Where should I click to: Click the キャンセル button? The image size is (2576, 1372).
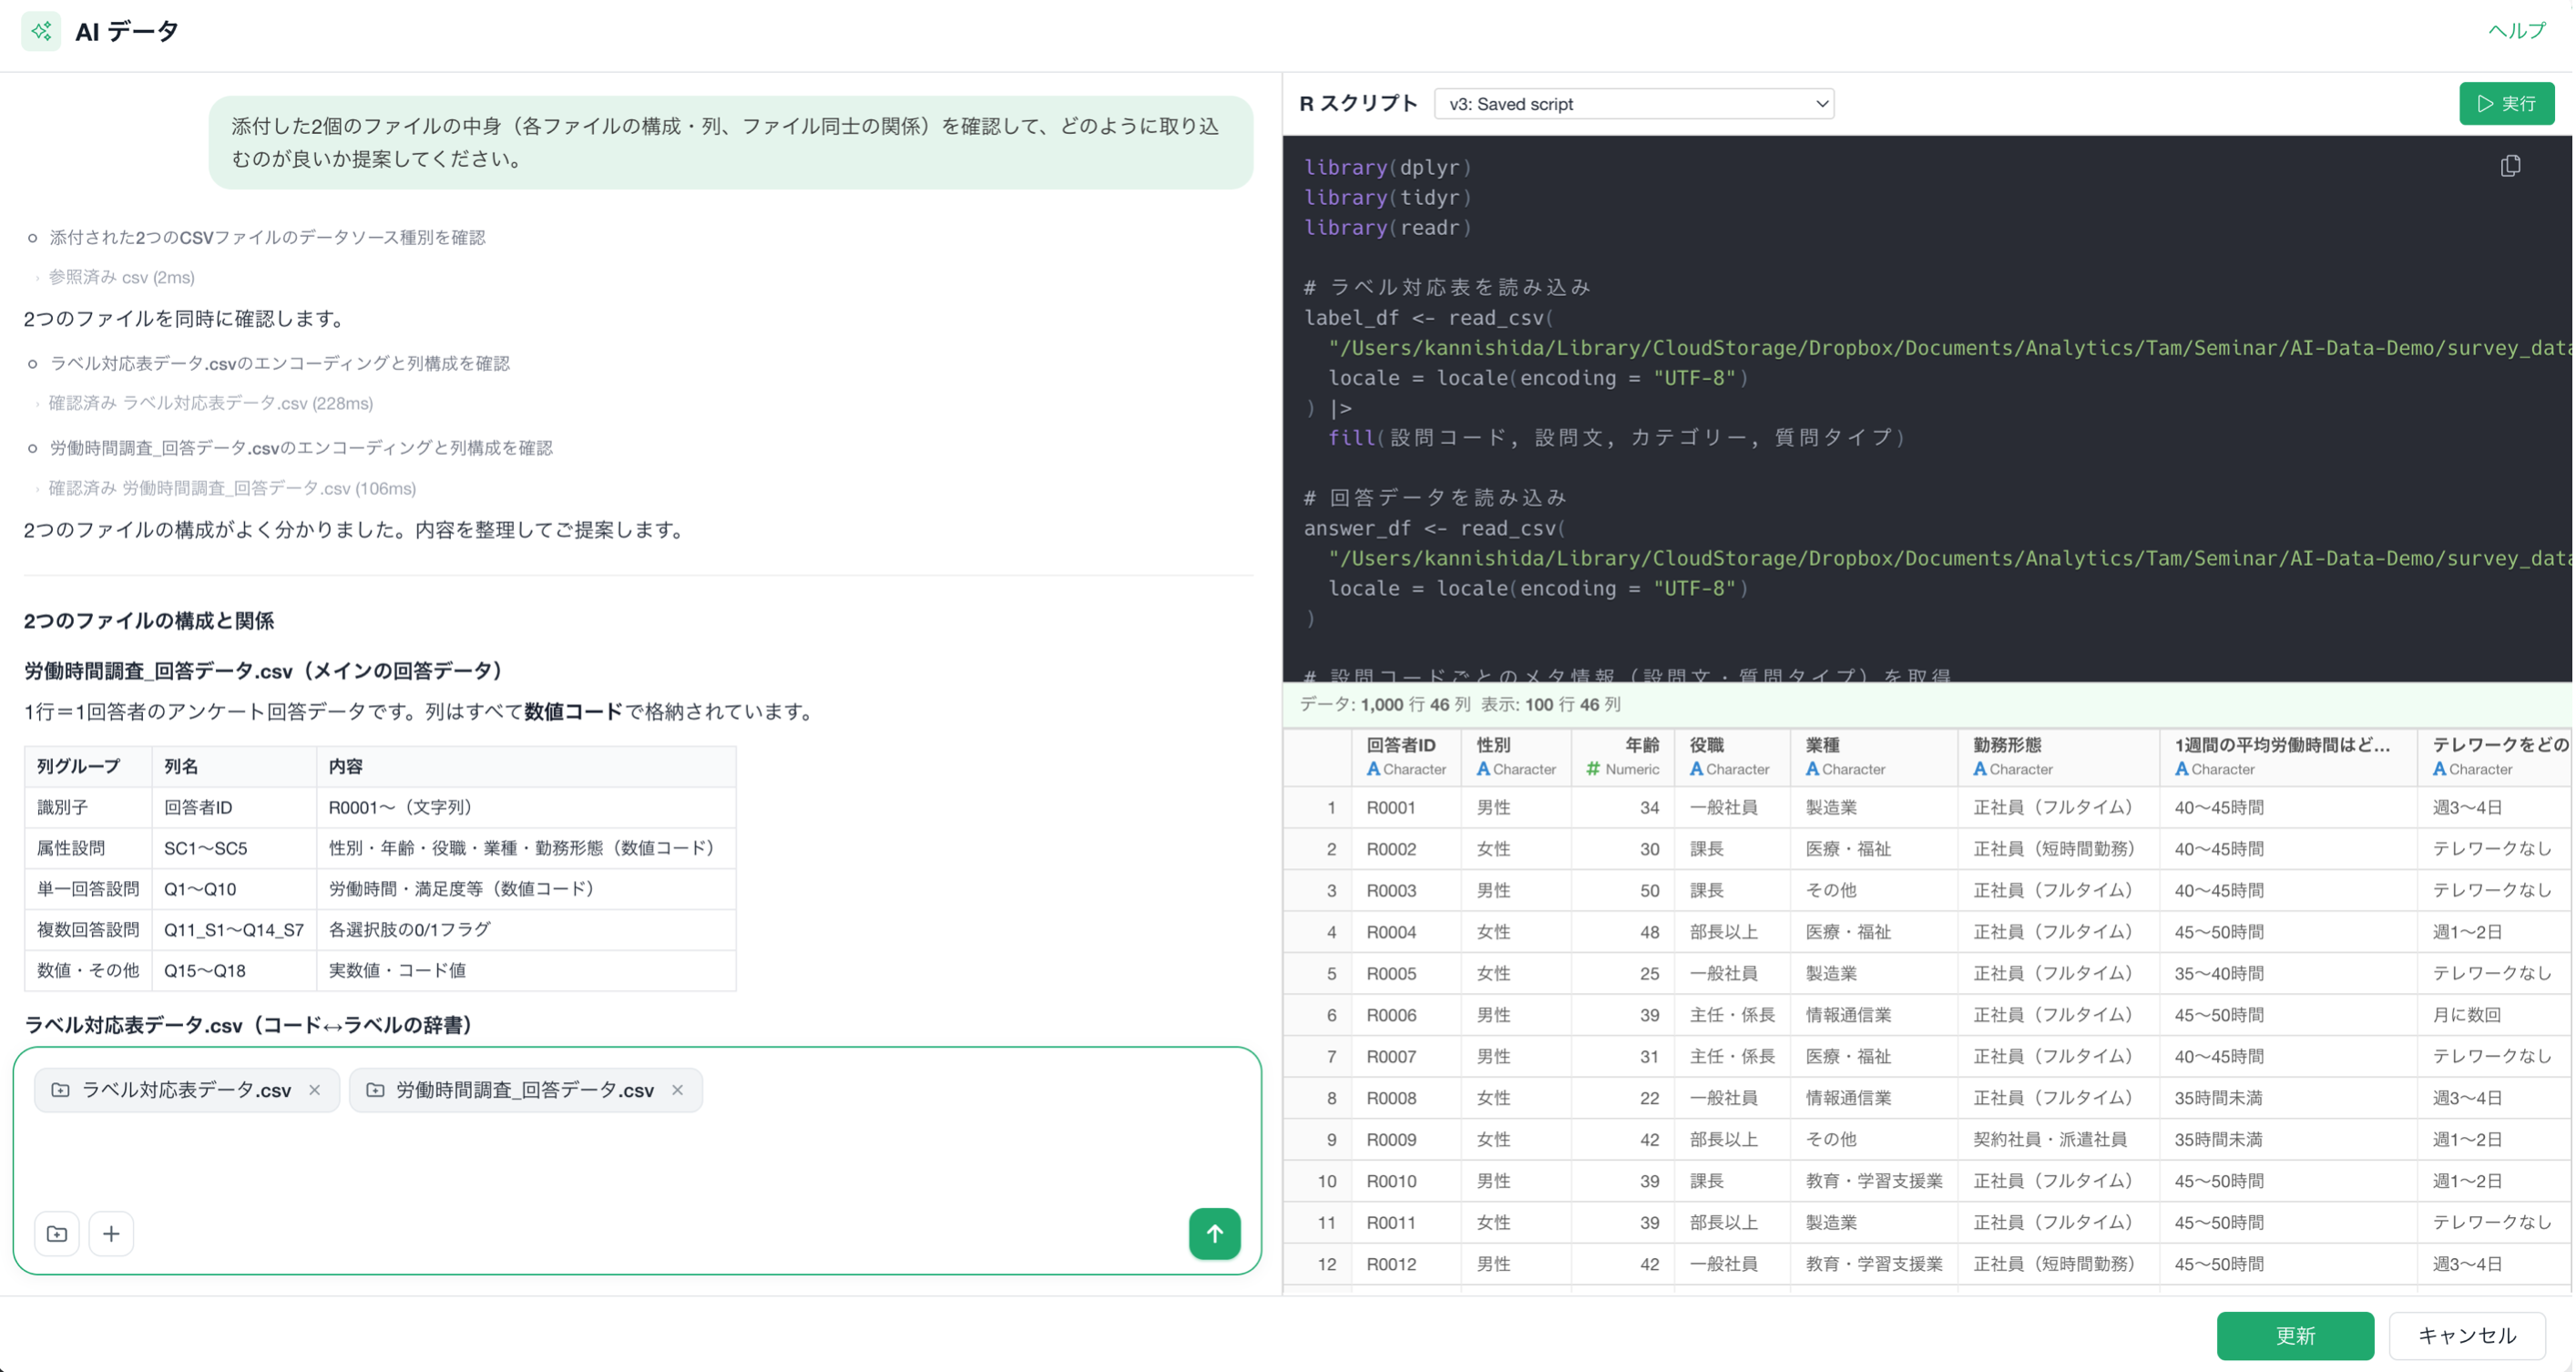point(2467,1336)
